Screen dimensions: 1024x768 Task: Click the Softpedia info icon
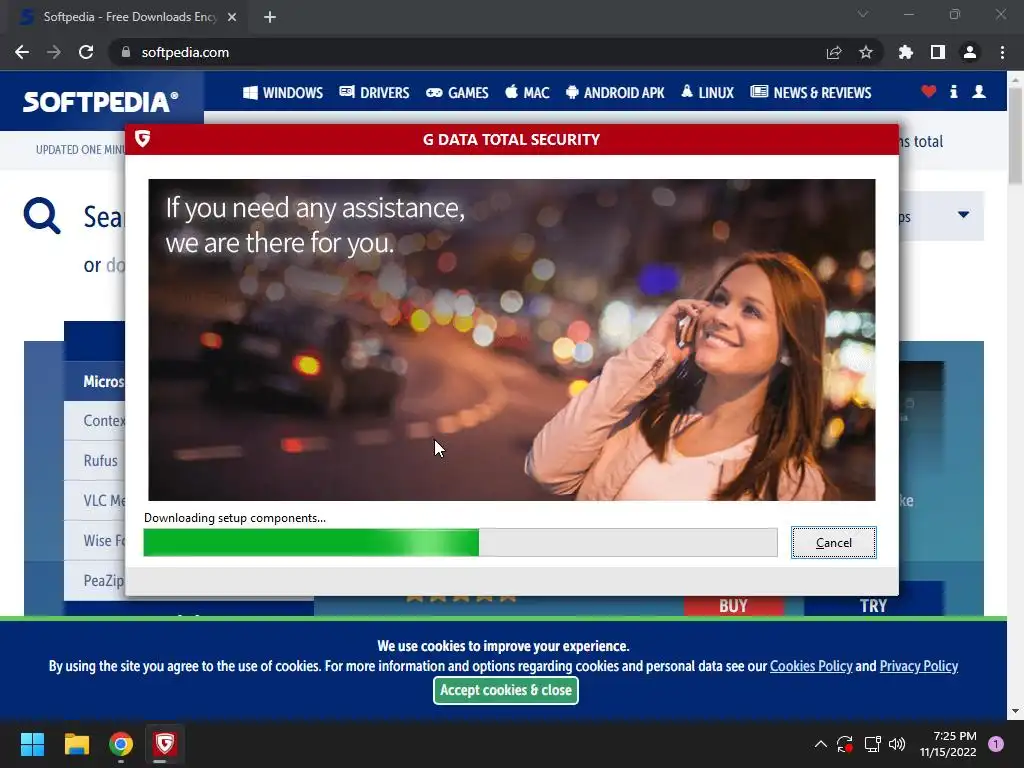[953, 92]
